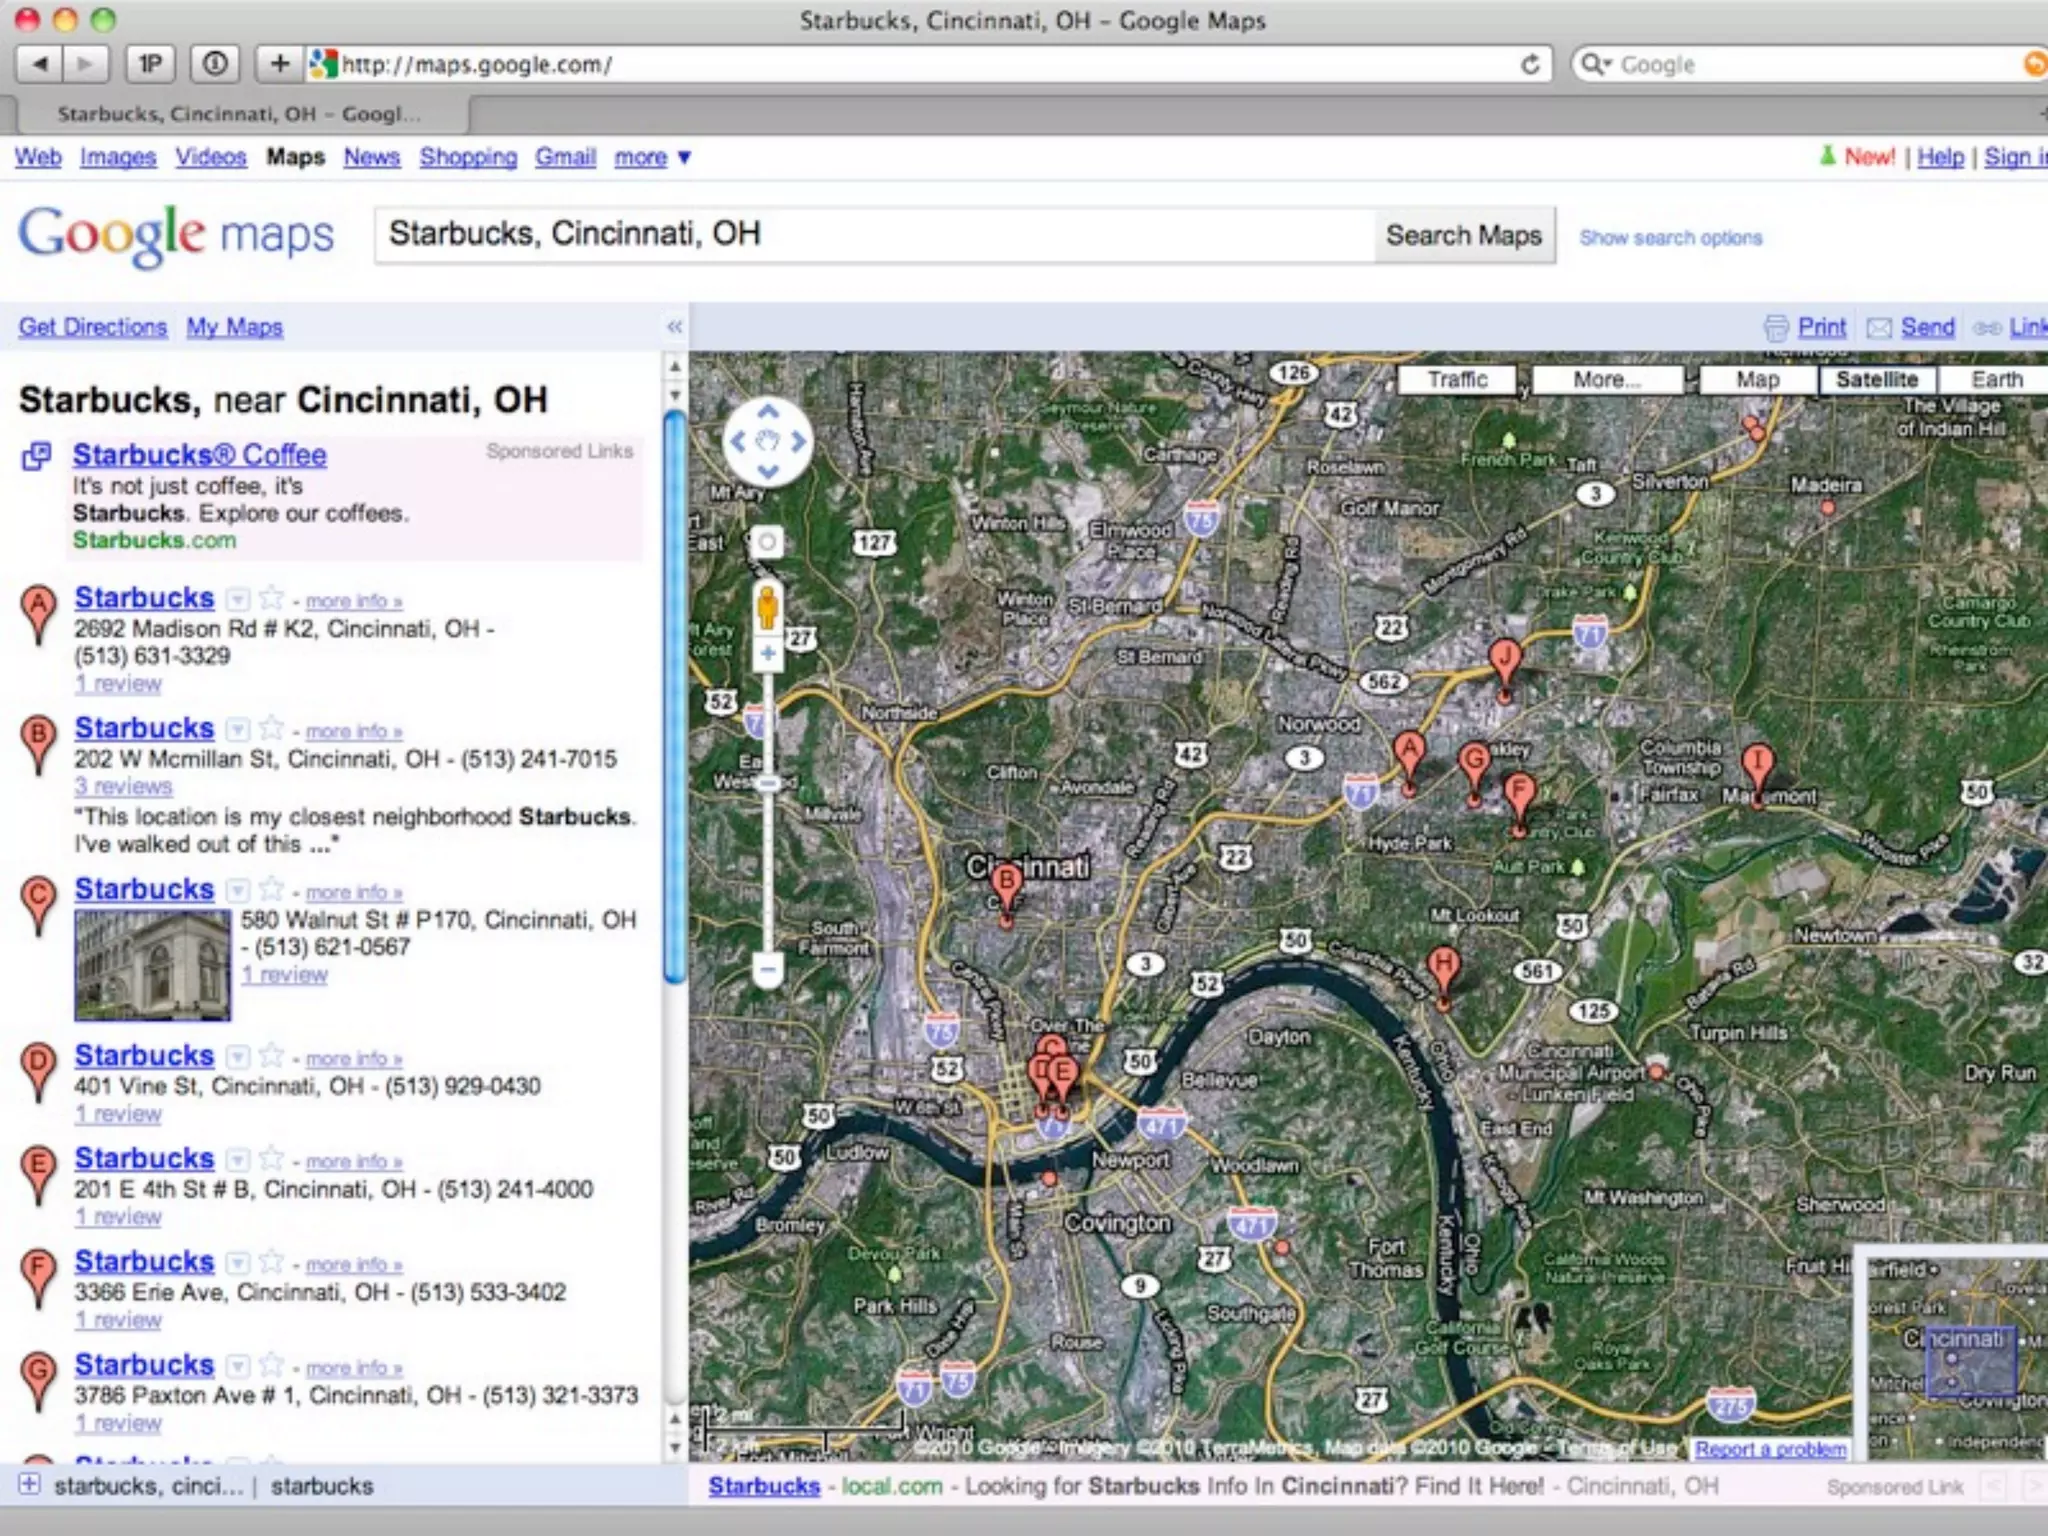2048x1536 pixels.
Task: Open the Get Directions link
Action: coord(93,327)
